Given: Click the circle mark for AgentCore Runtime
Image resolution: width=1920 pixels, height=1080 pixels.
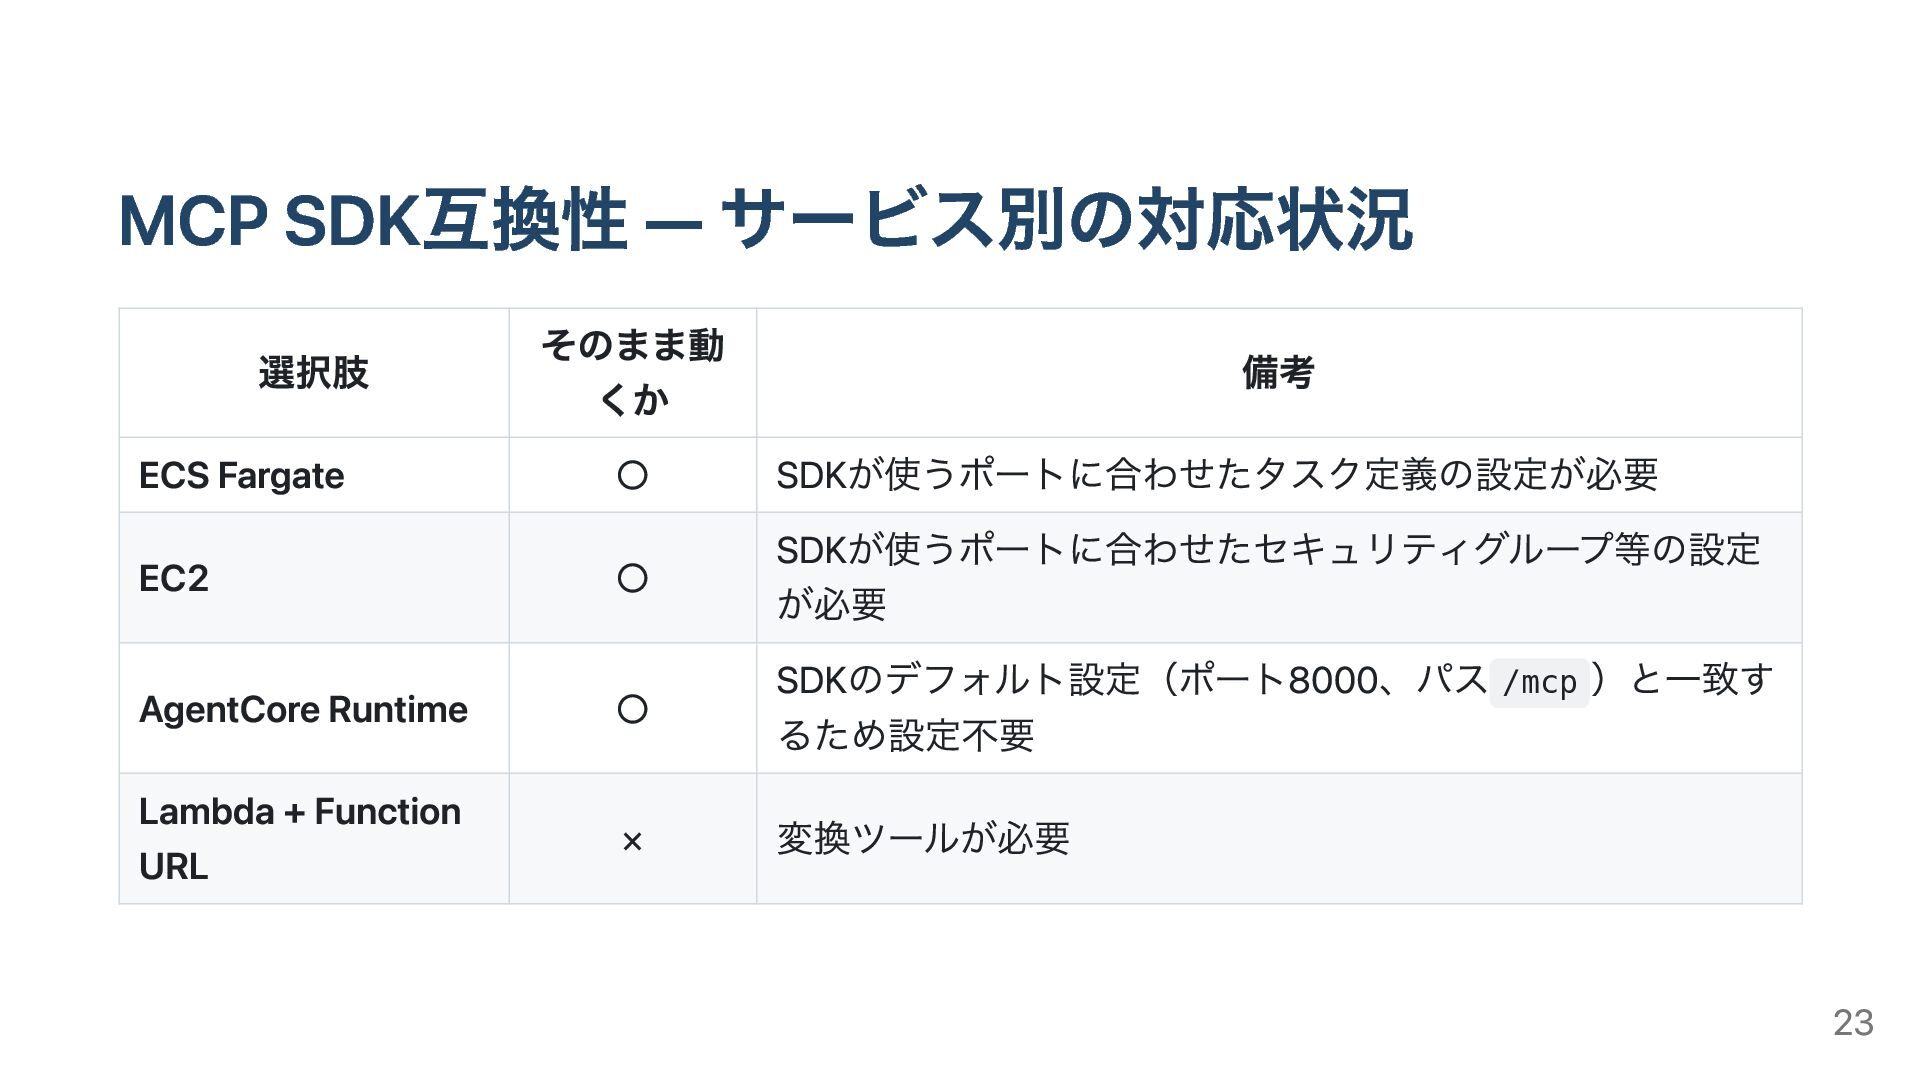Looking at the screenshot, I should coord(632,709).
